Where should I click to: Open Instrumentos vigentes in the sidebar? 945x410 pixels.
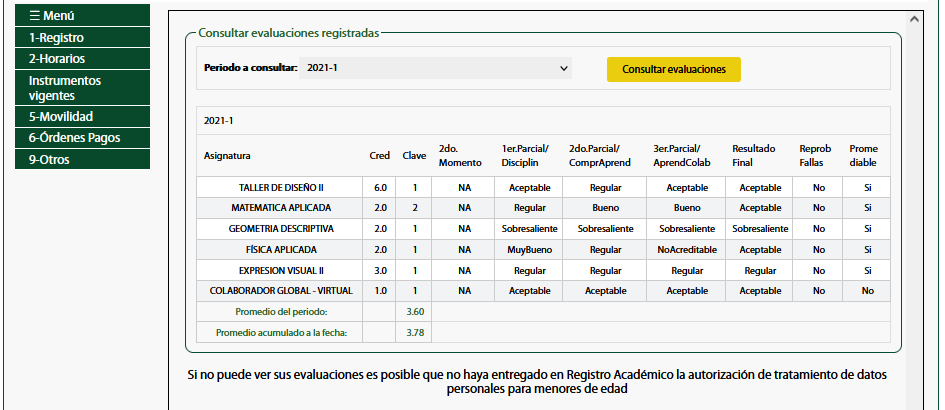pos(82,88)
